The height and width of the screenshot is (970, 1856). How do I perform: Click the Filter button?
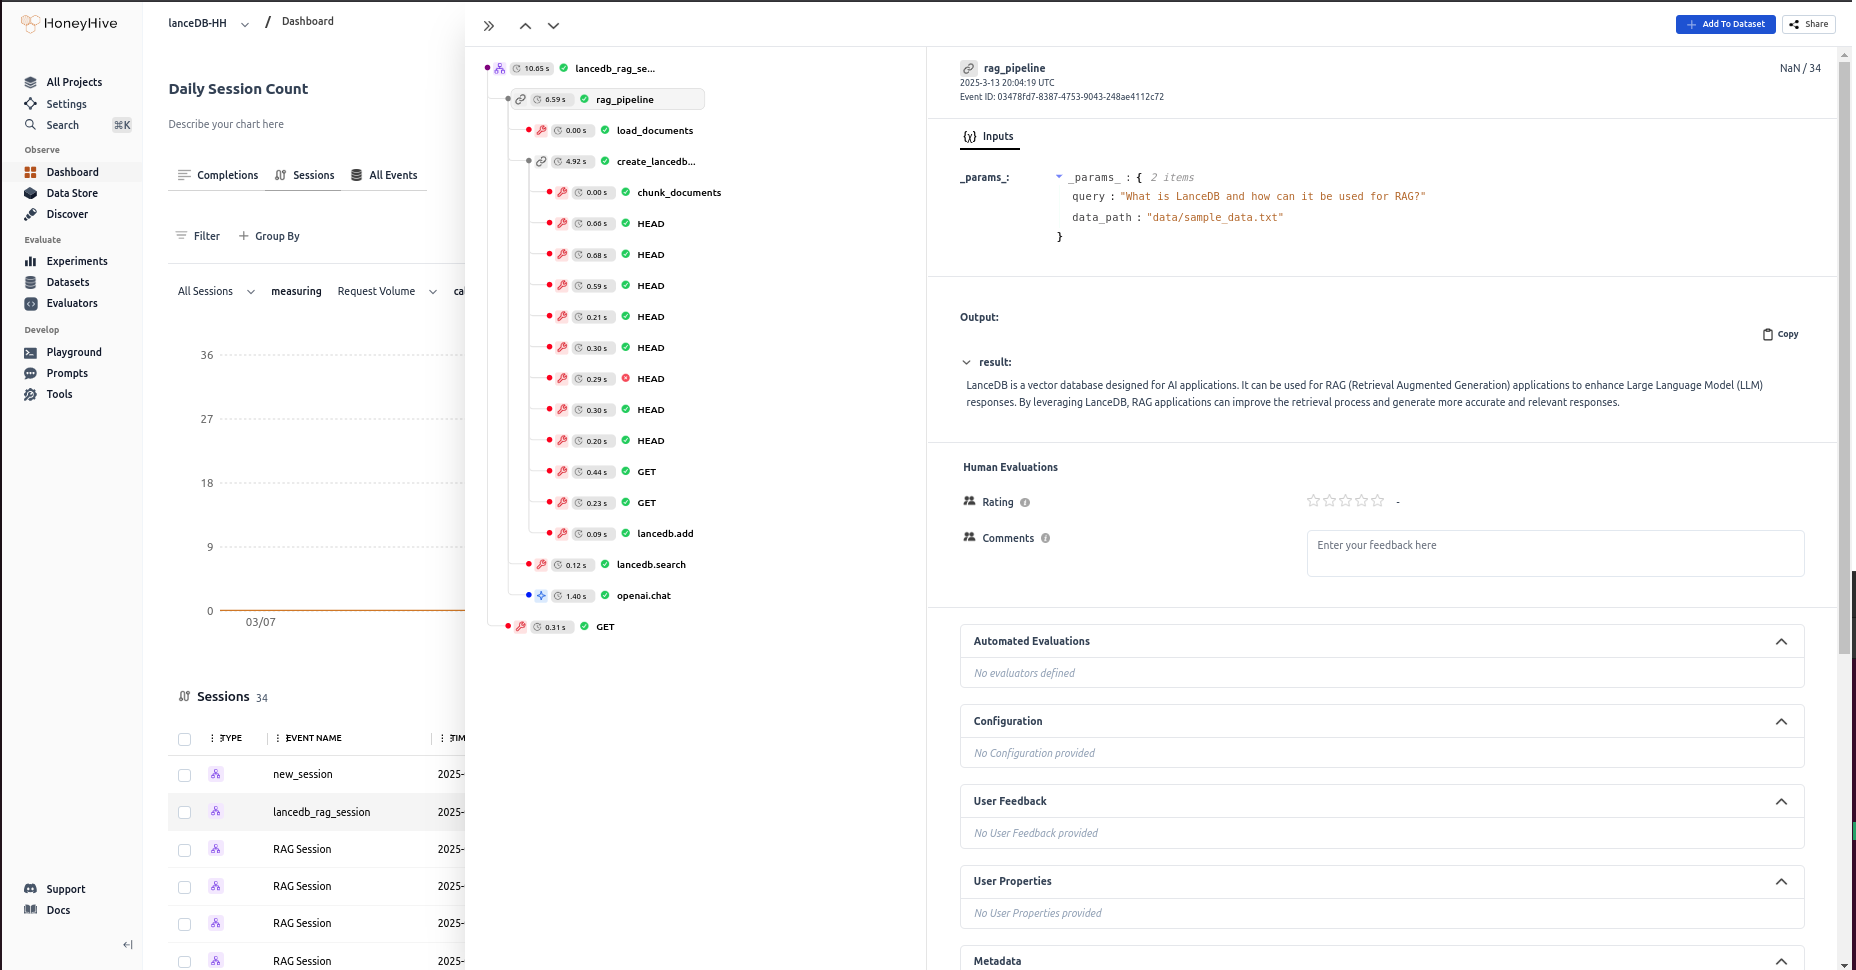(x=198, y=236)
